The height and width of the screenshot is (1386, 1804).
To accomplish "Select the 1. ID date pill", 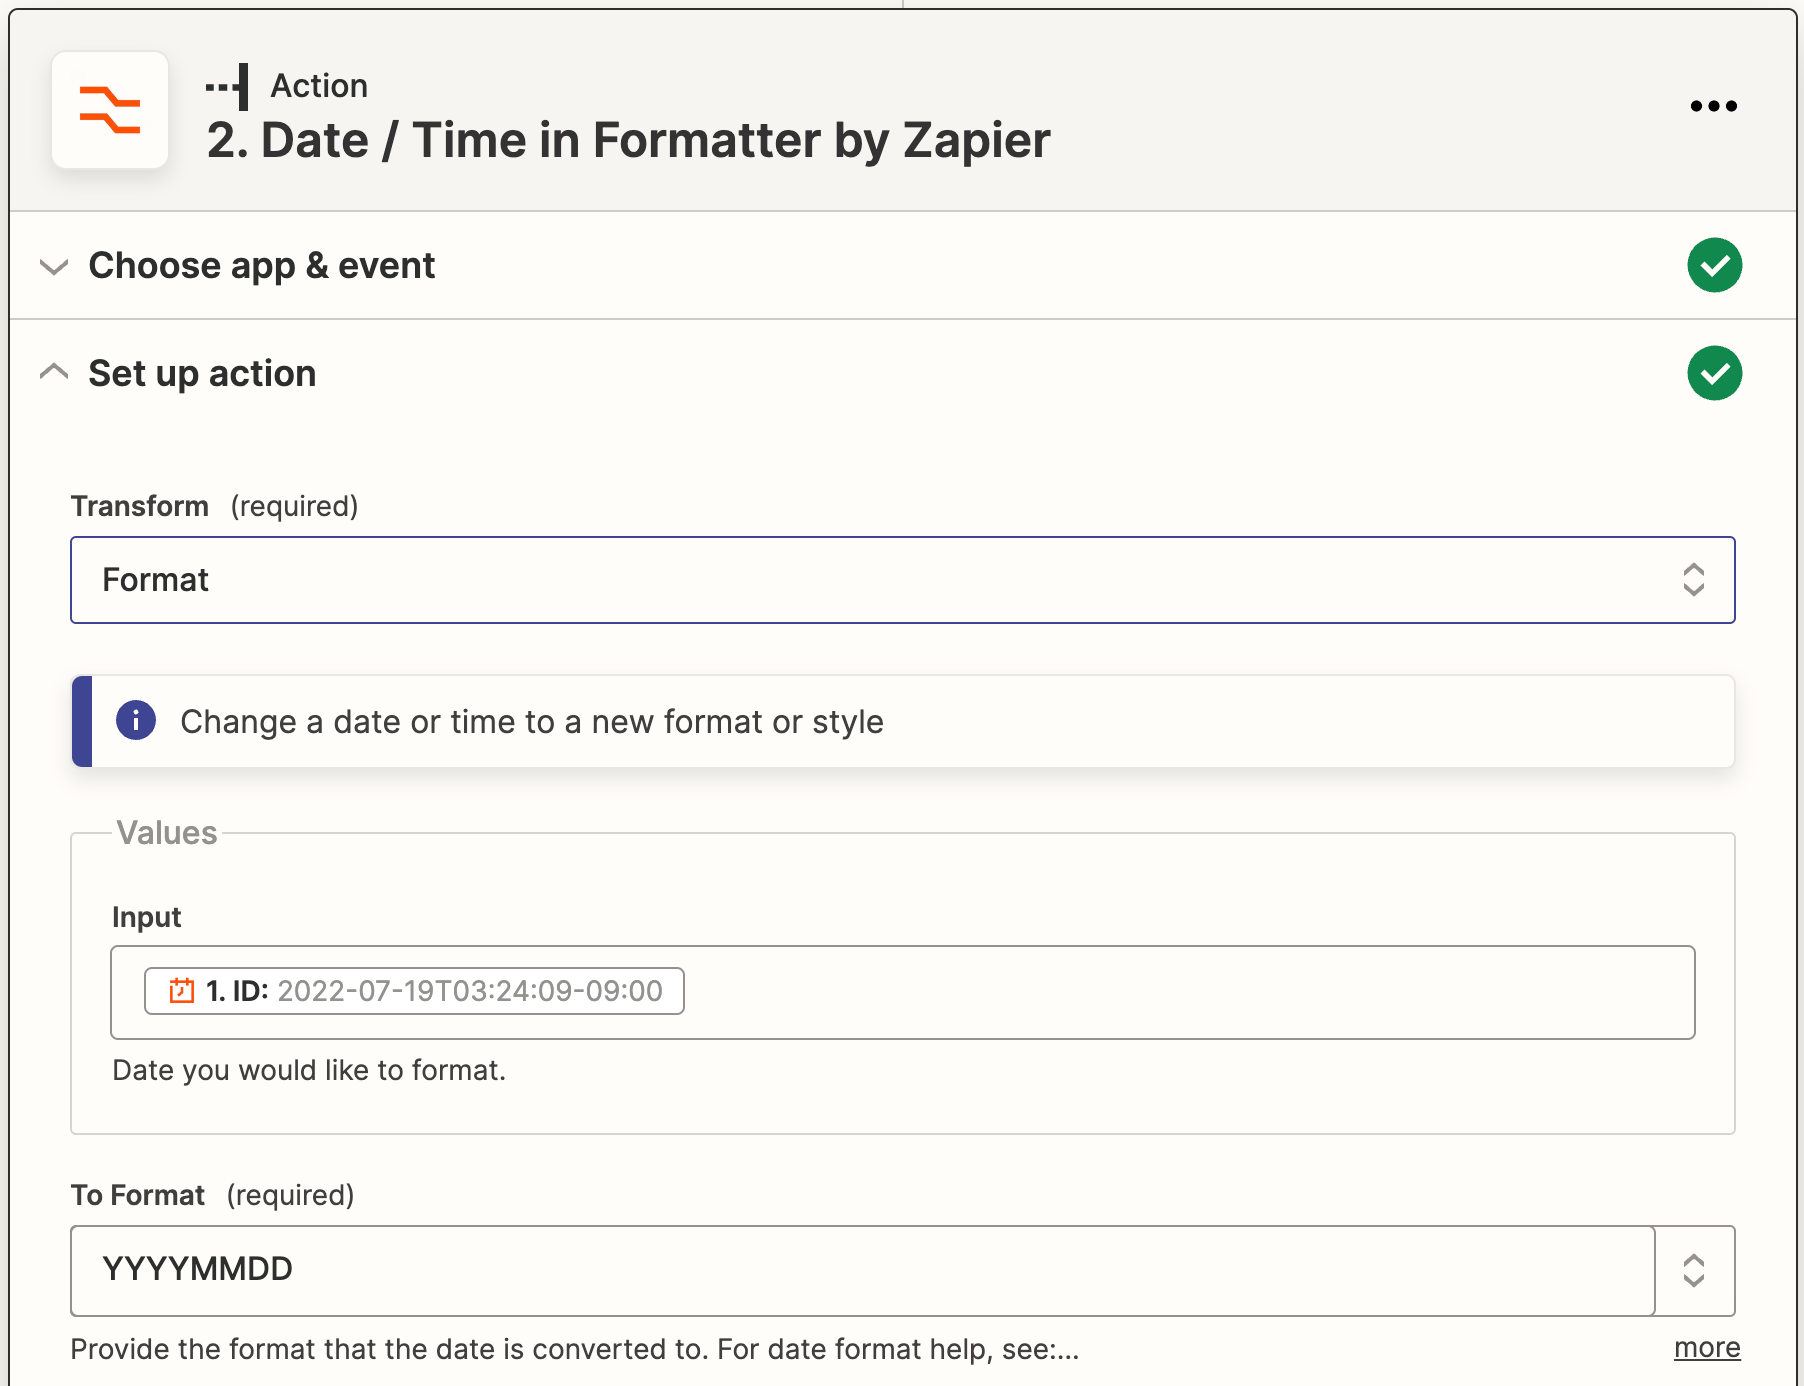I will (414, 991).
